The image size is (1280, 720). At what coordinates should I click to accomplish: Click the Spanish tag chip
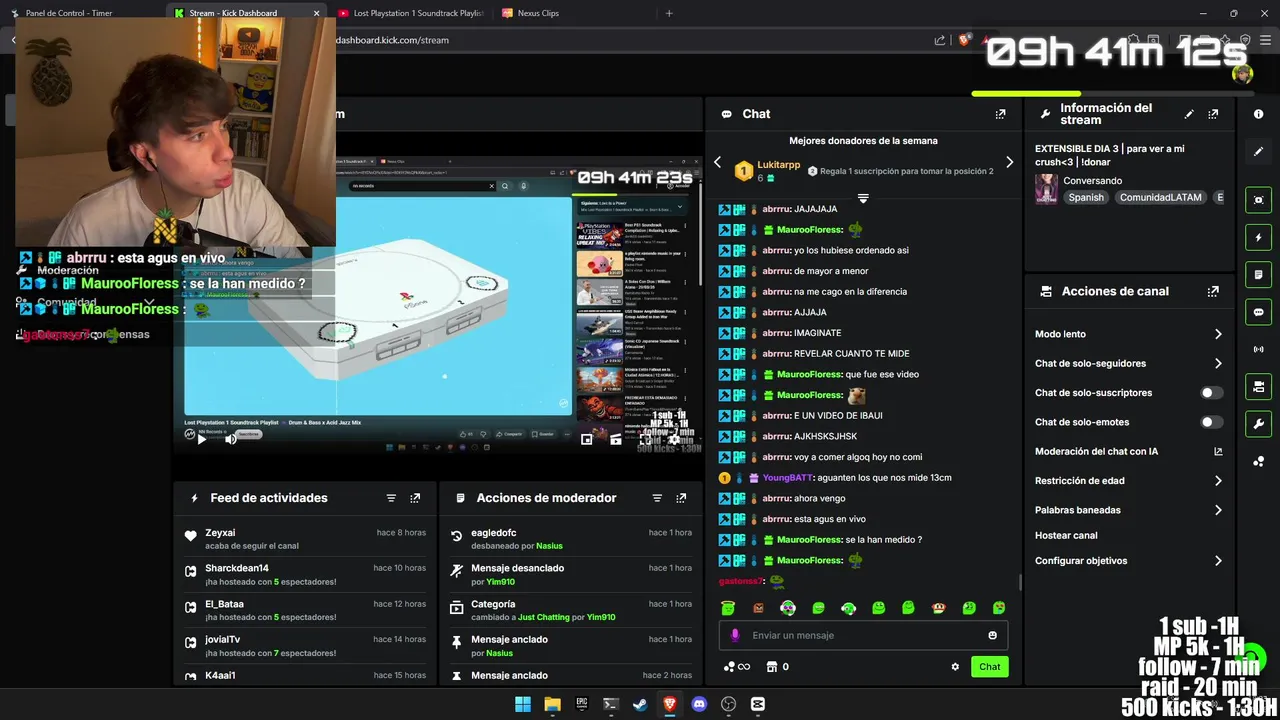click(x=1086, y=198)
